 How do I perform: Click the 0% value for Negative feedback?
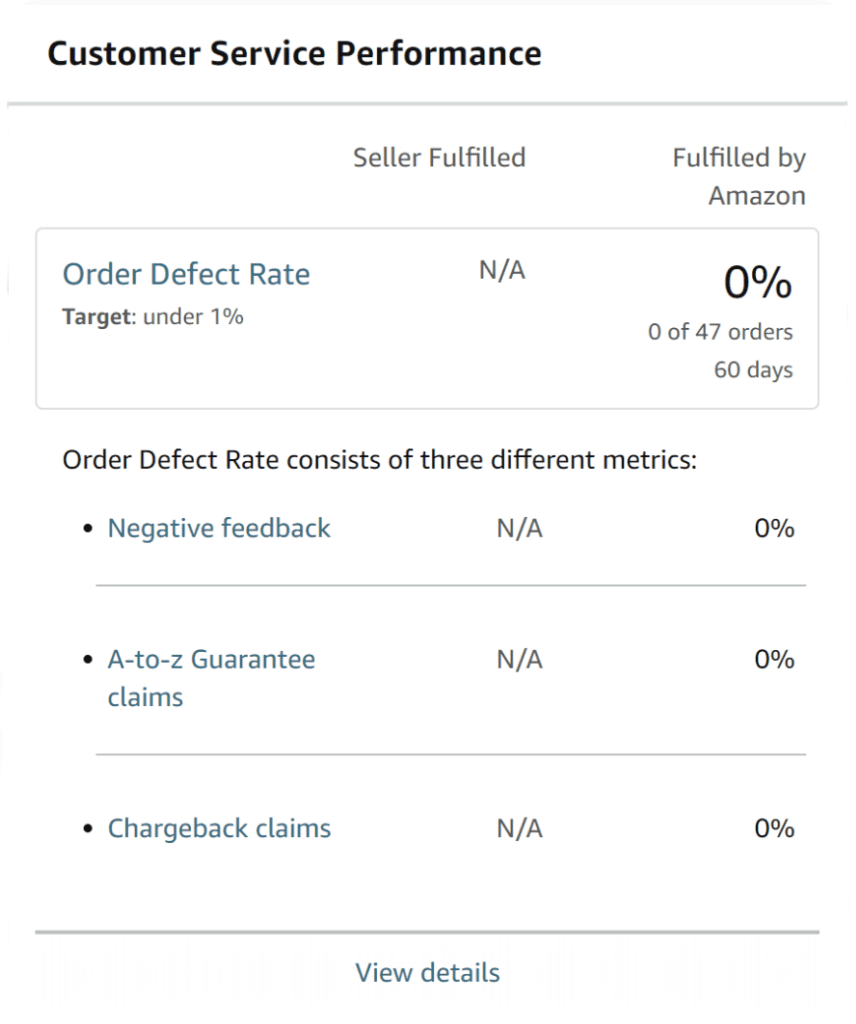pos(774,528)
